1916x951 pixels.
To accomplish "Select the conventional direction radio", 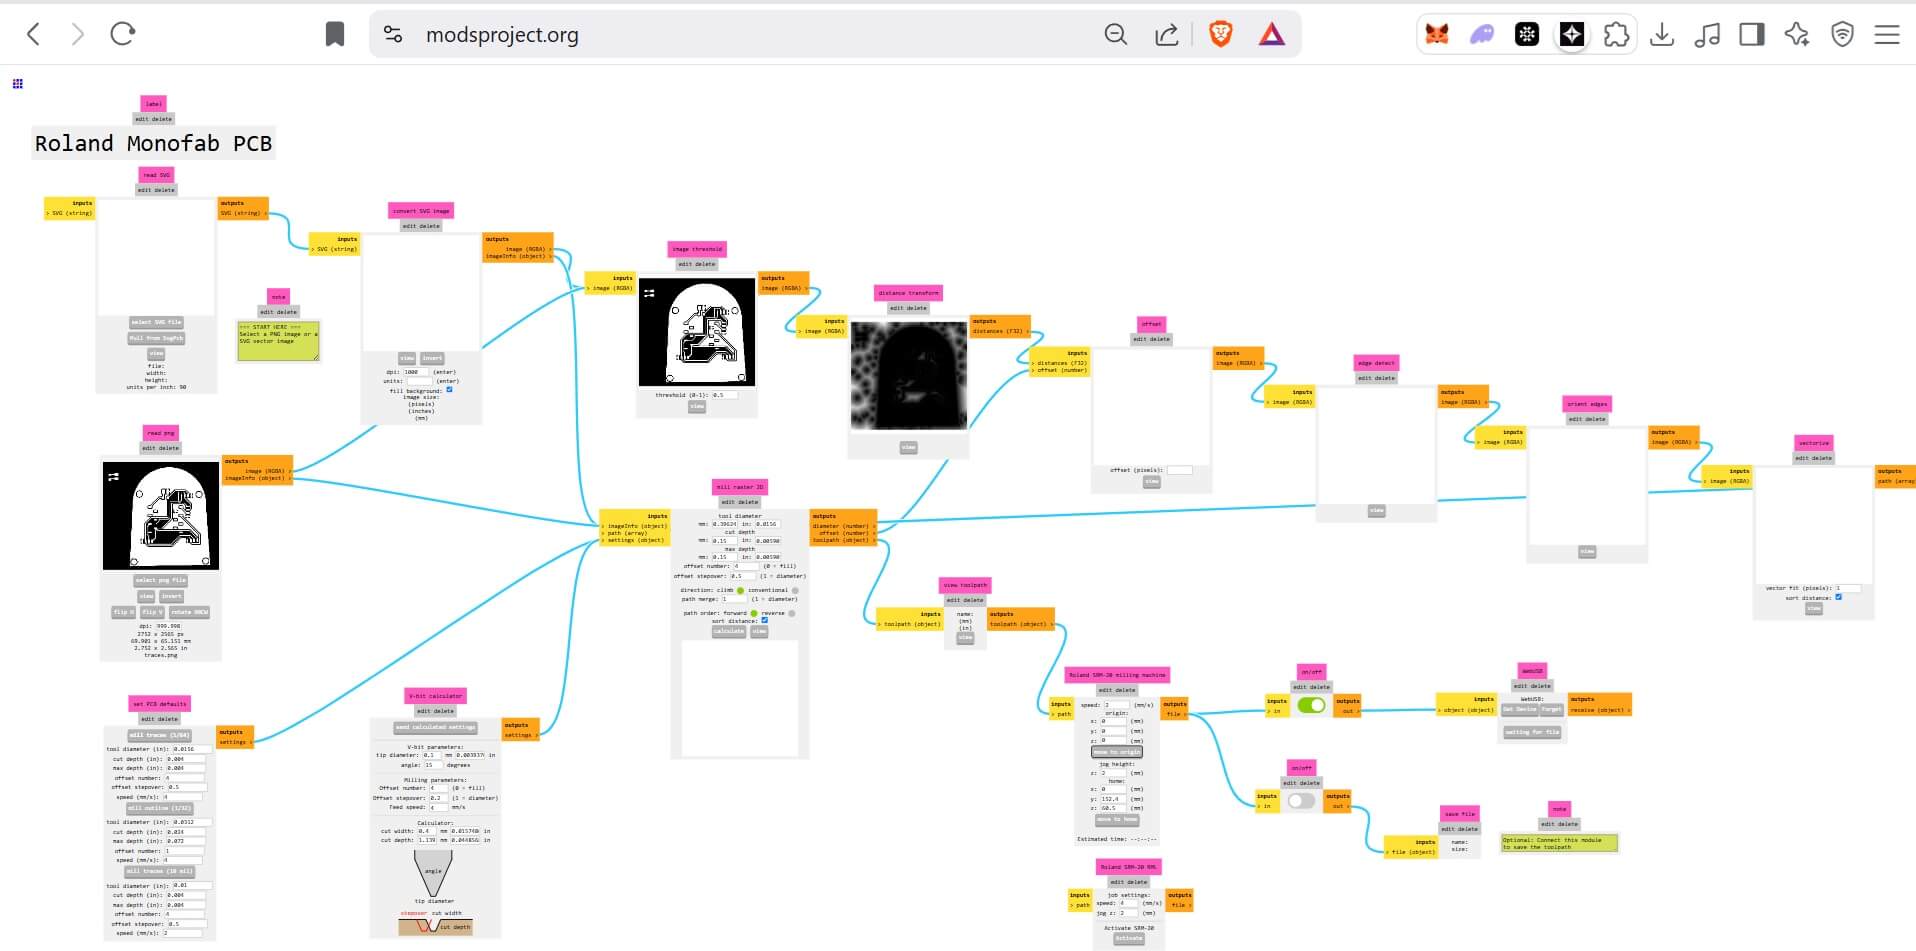I will click(795, 591).
